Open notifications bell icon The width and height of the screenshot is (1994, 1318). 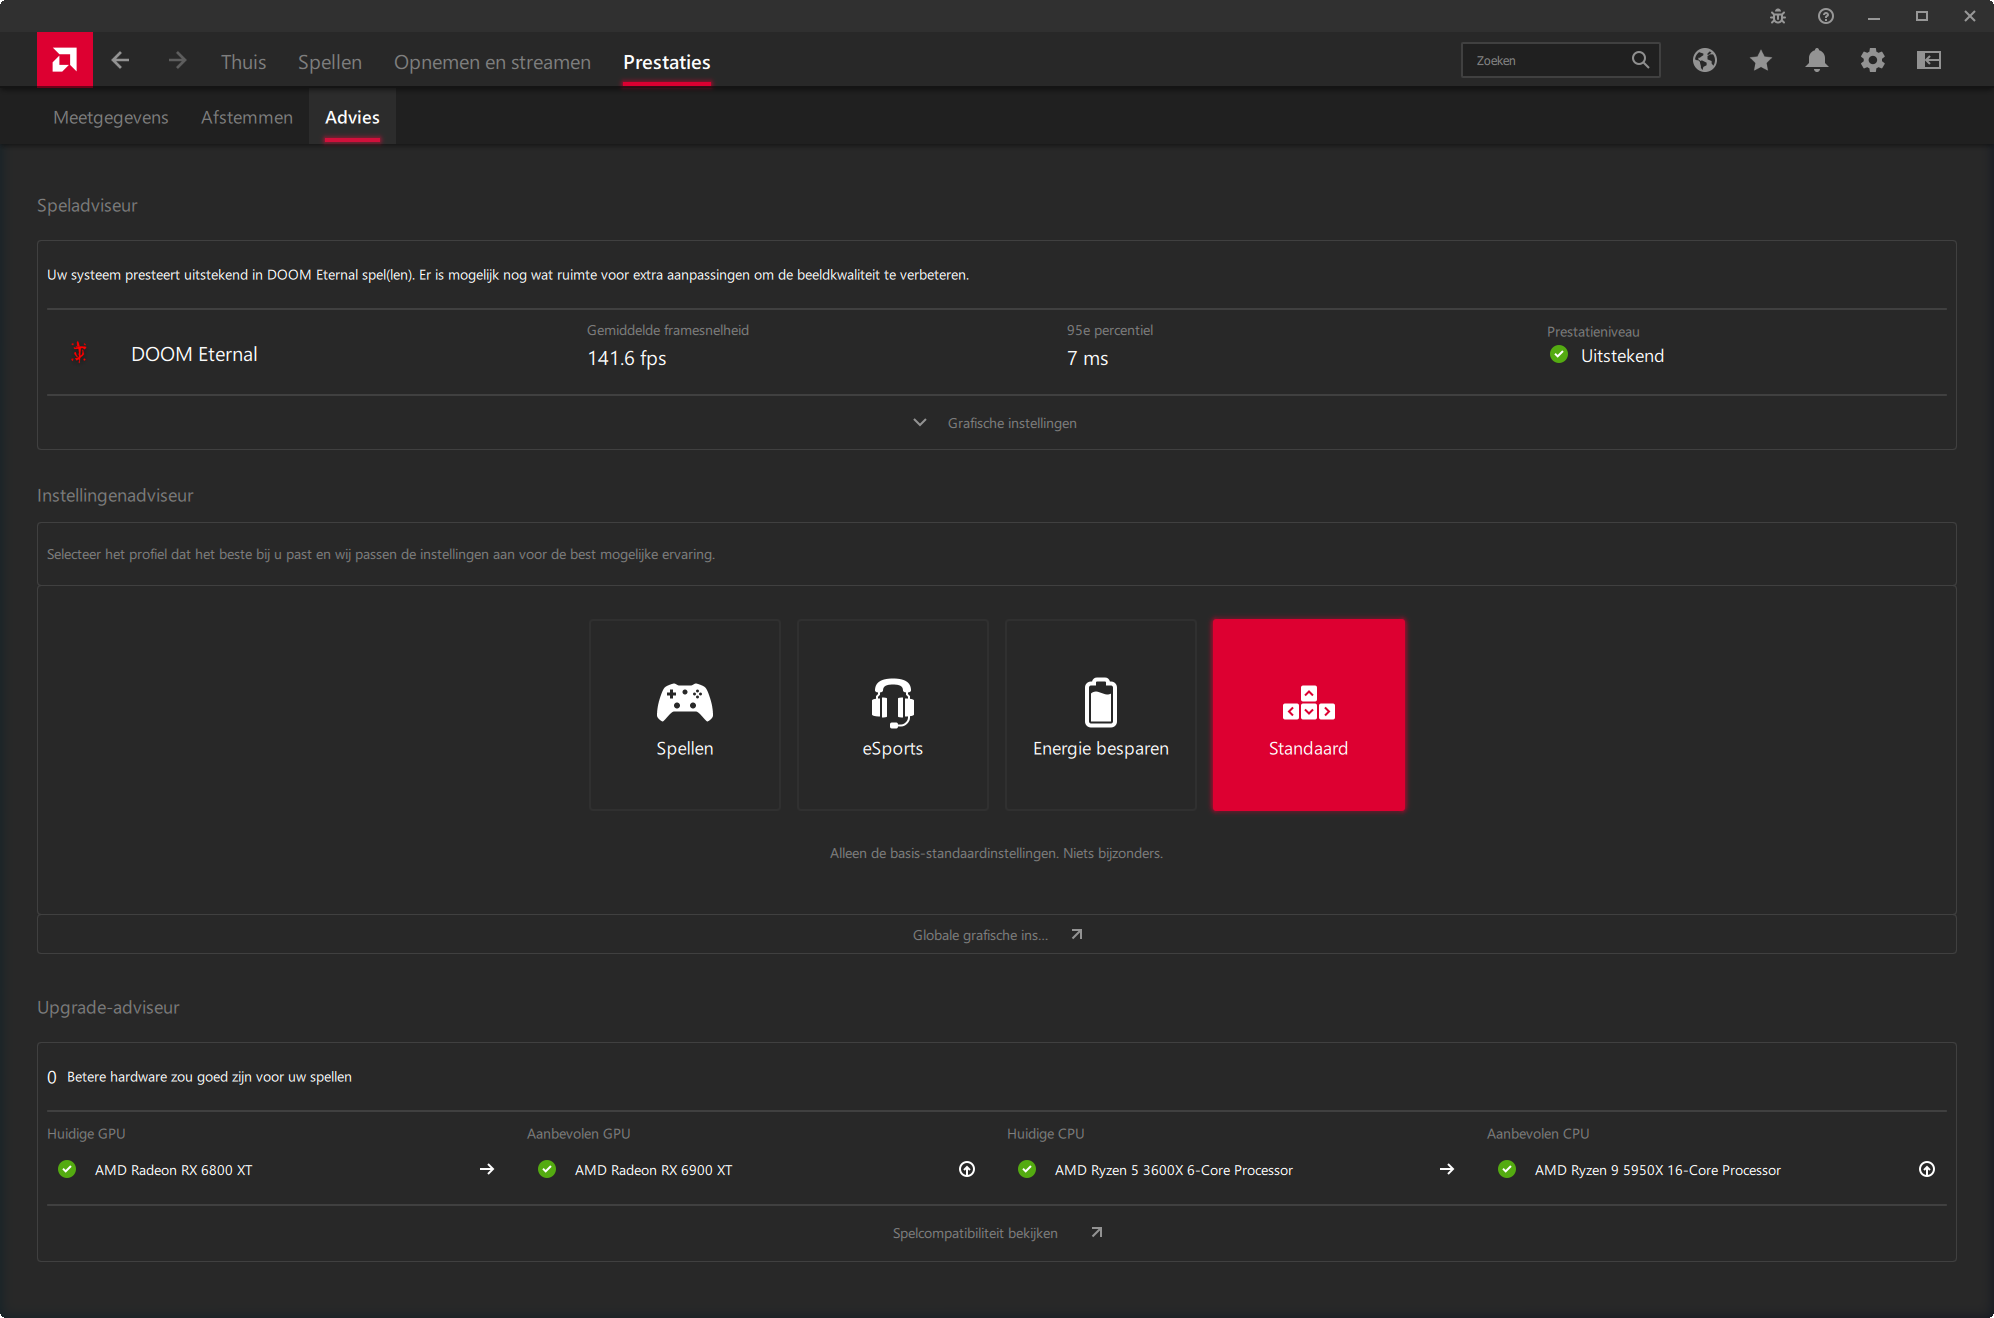(1817, 60)
